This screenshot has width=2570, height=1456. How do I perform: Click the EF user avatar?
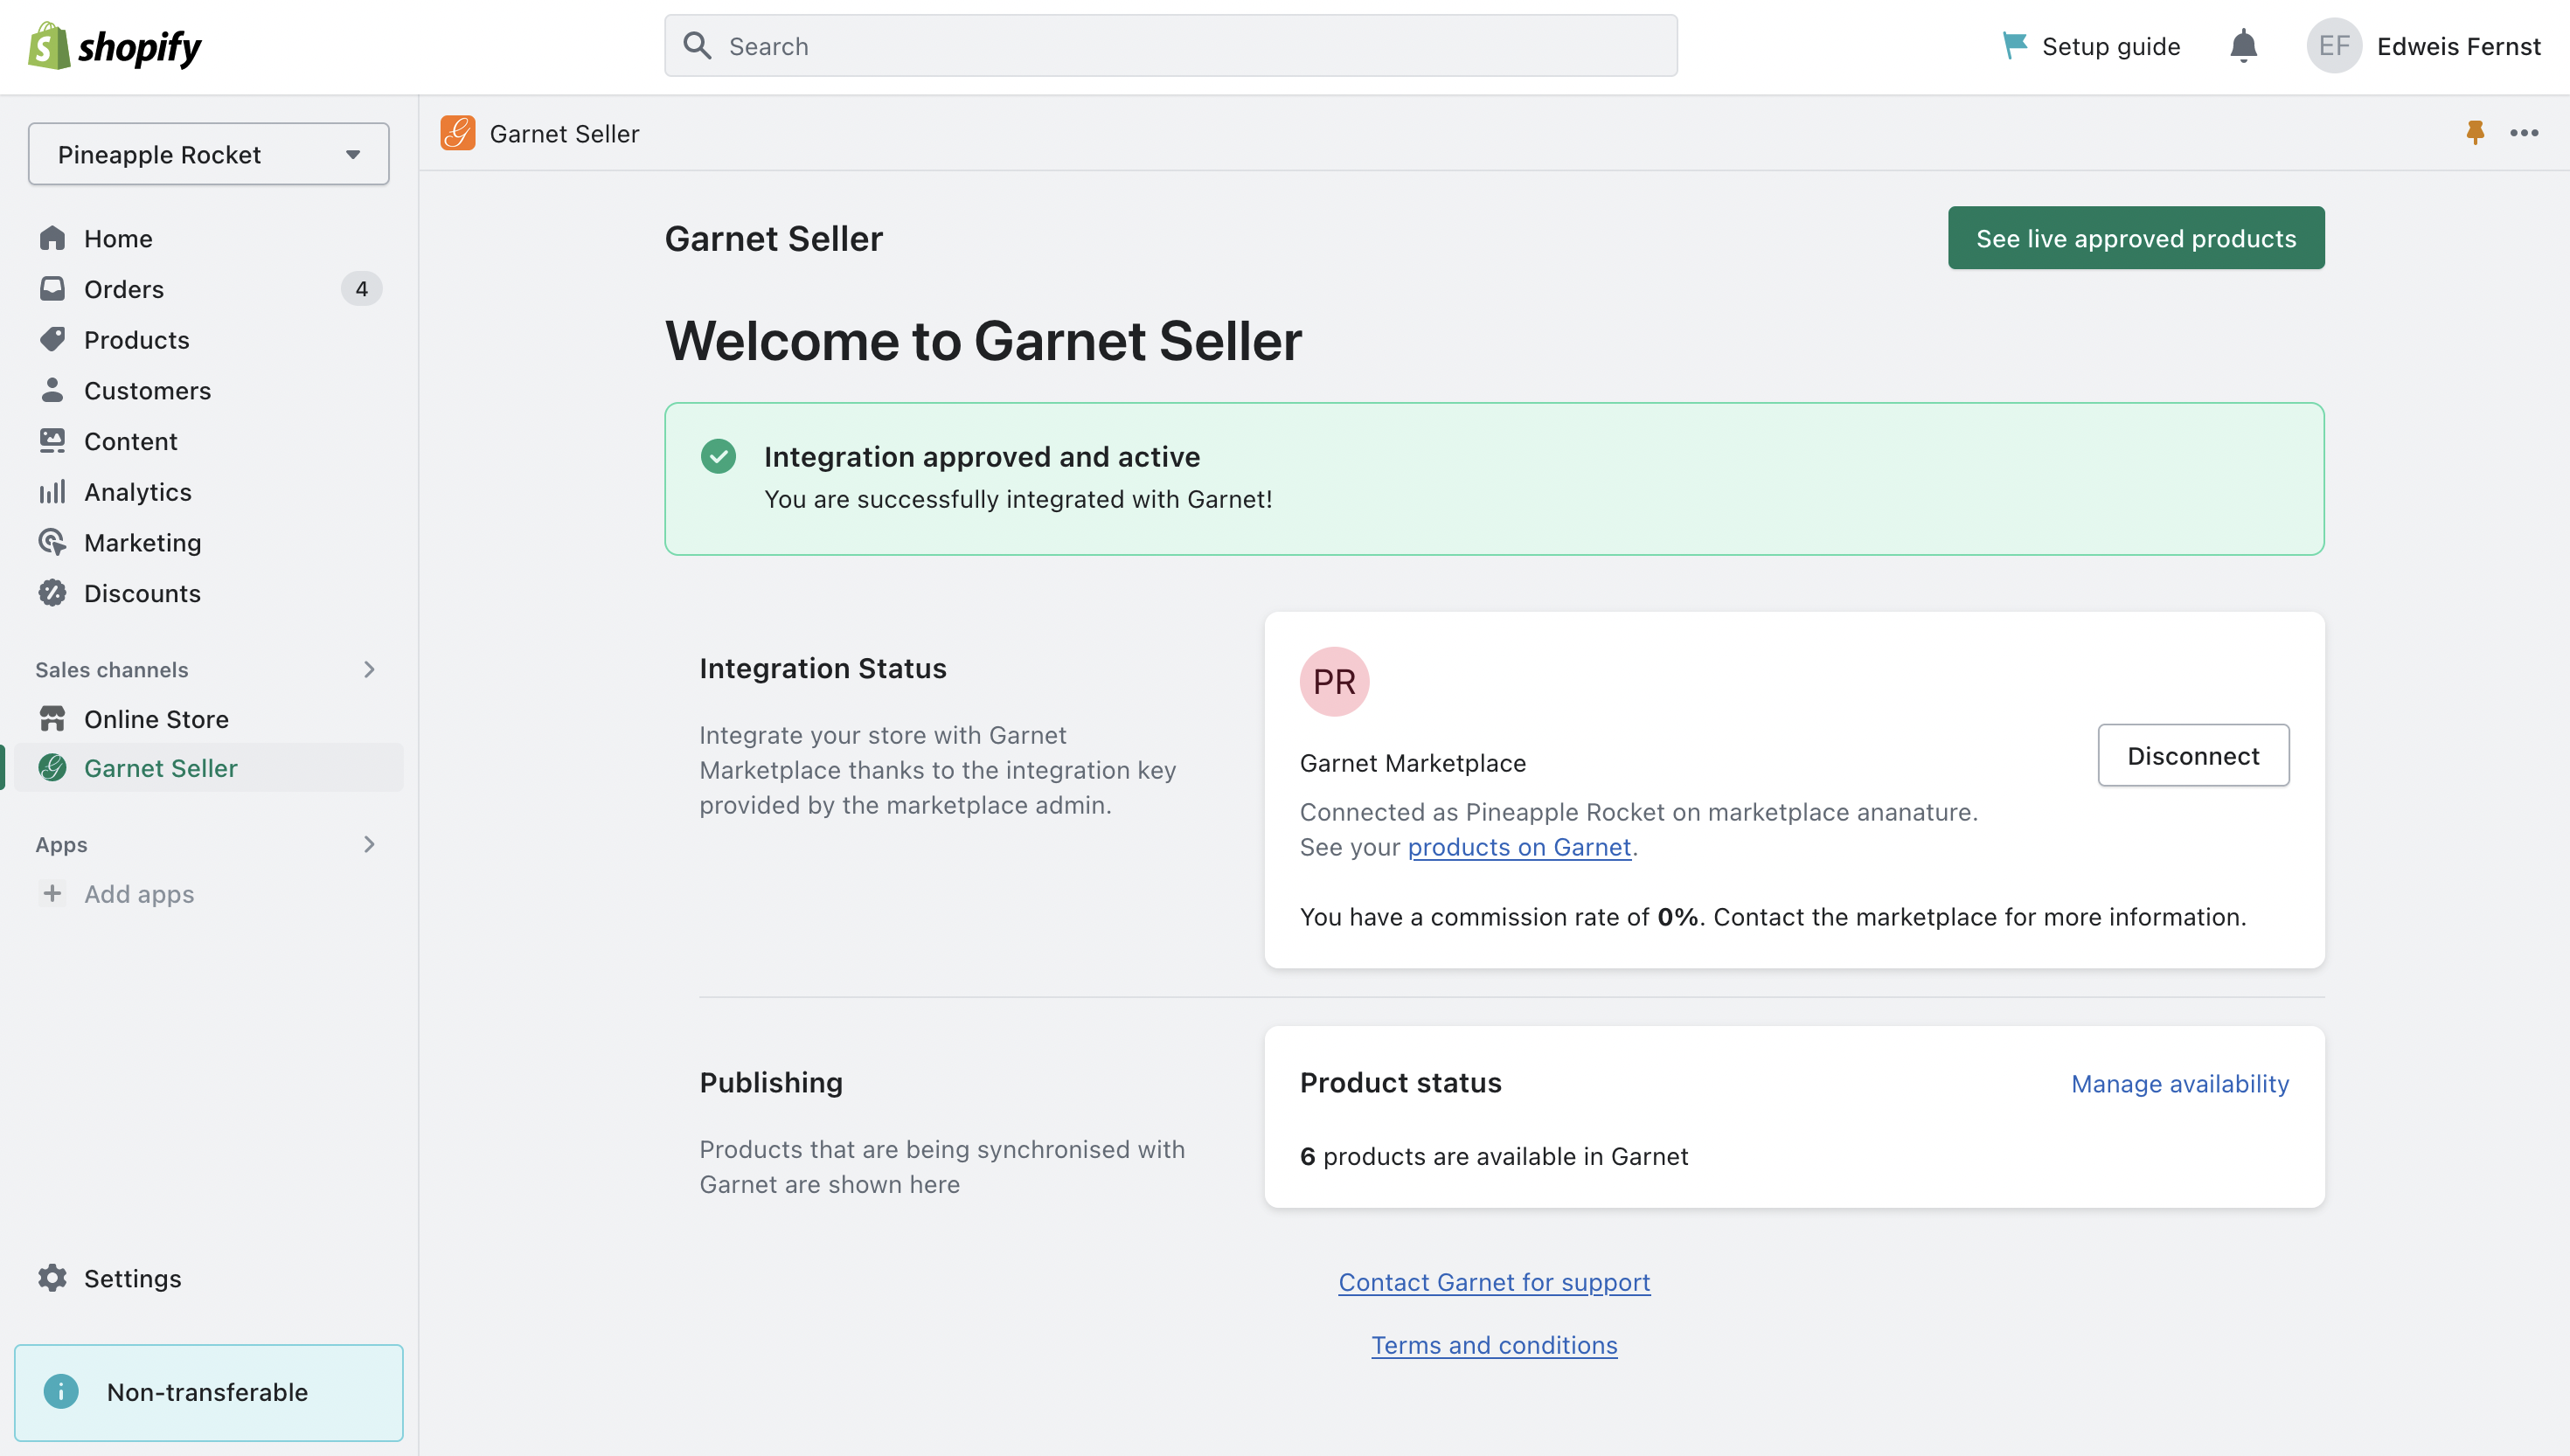(x=2334, y=46)
